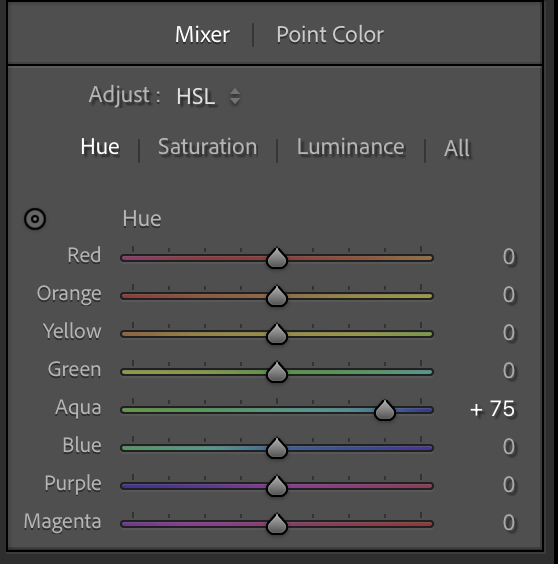The width and height of the screenshot is (558, 564).
Task: Switch to the Point Color tab
Action: (x=330, y=35)
